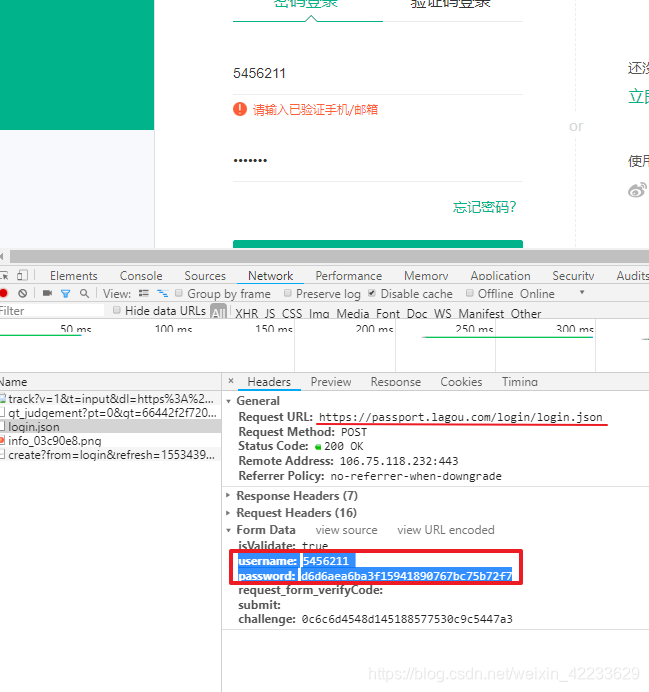The height and width of the screenshot is (692, 649).
Task: Select the Network tab
Action: click(270, 276)
